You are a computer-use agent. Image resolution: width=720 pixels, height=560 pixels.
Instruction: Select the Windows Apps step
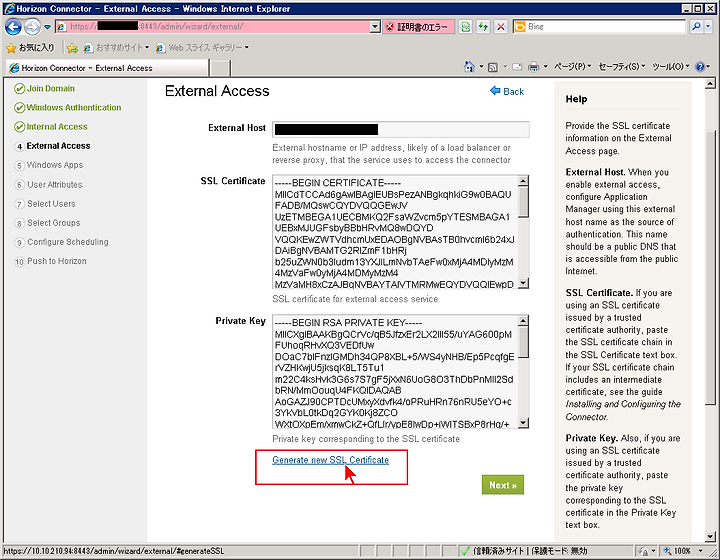coord(49,165)
